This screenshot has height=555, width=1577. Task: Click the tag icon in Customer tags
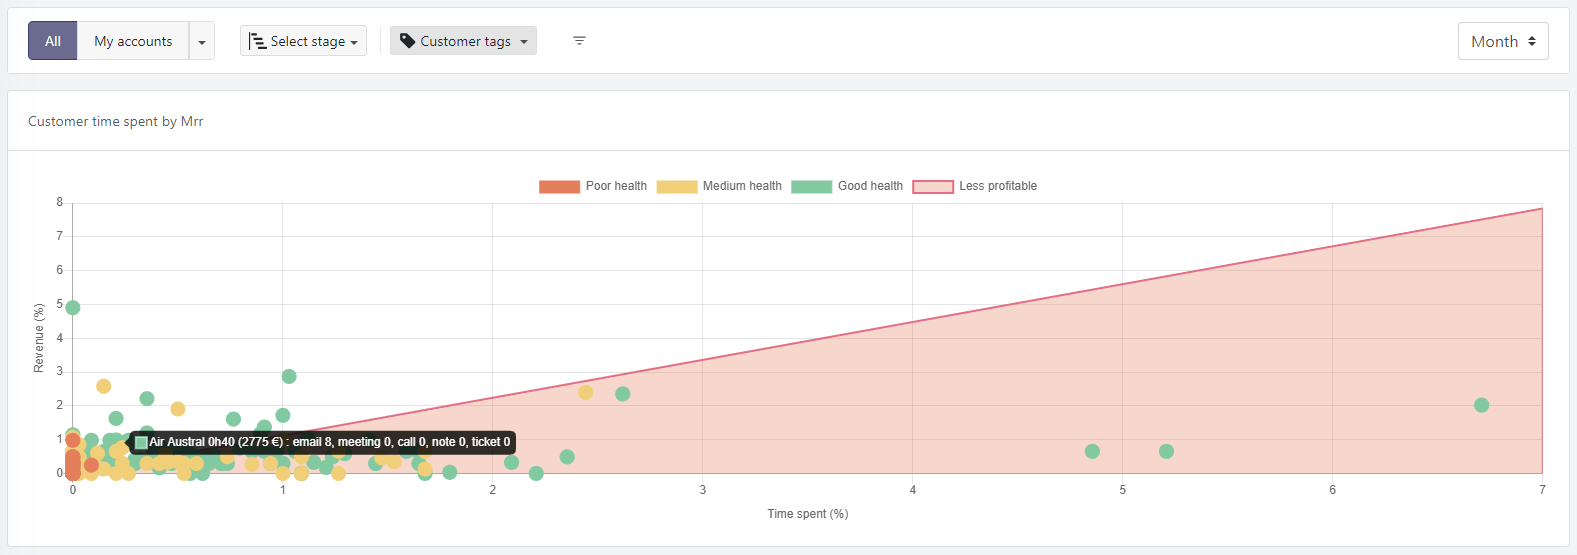(407, 41)
